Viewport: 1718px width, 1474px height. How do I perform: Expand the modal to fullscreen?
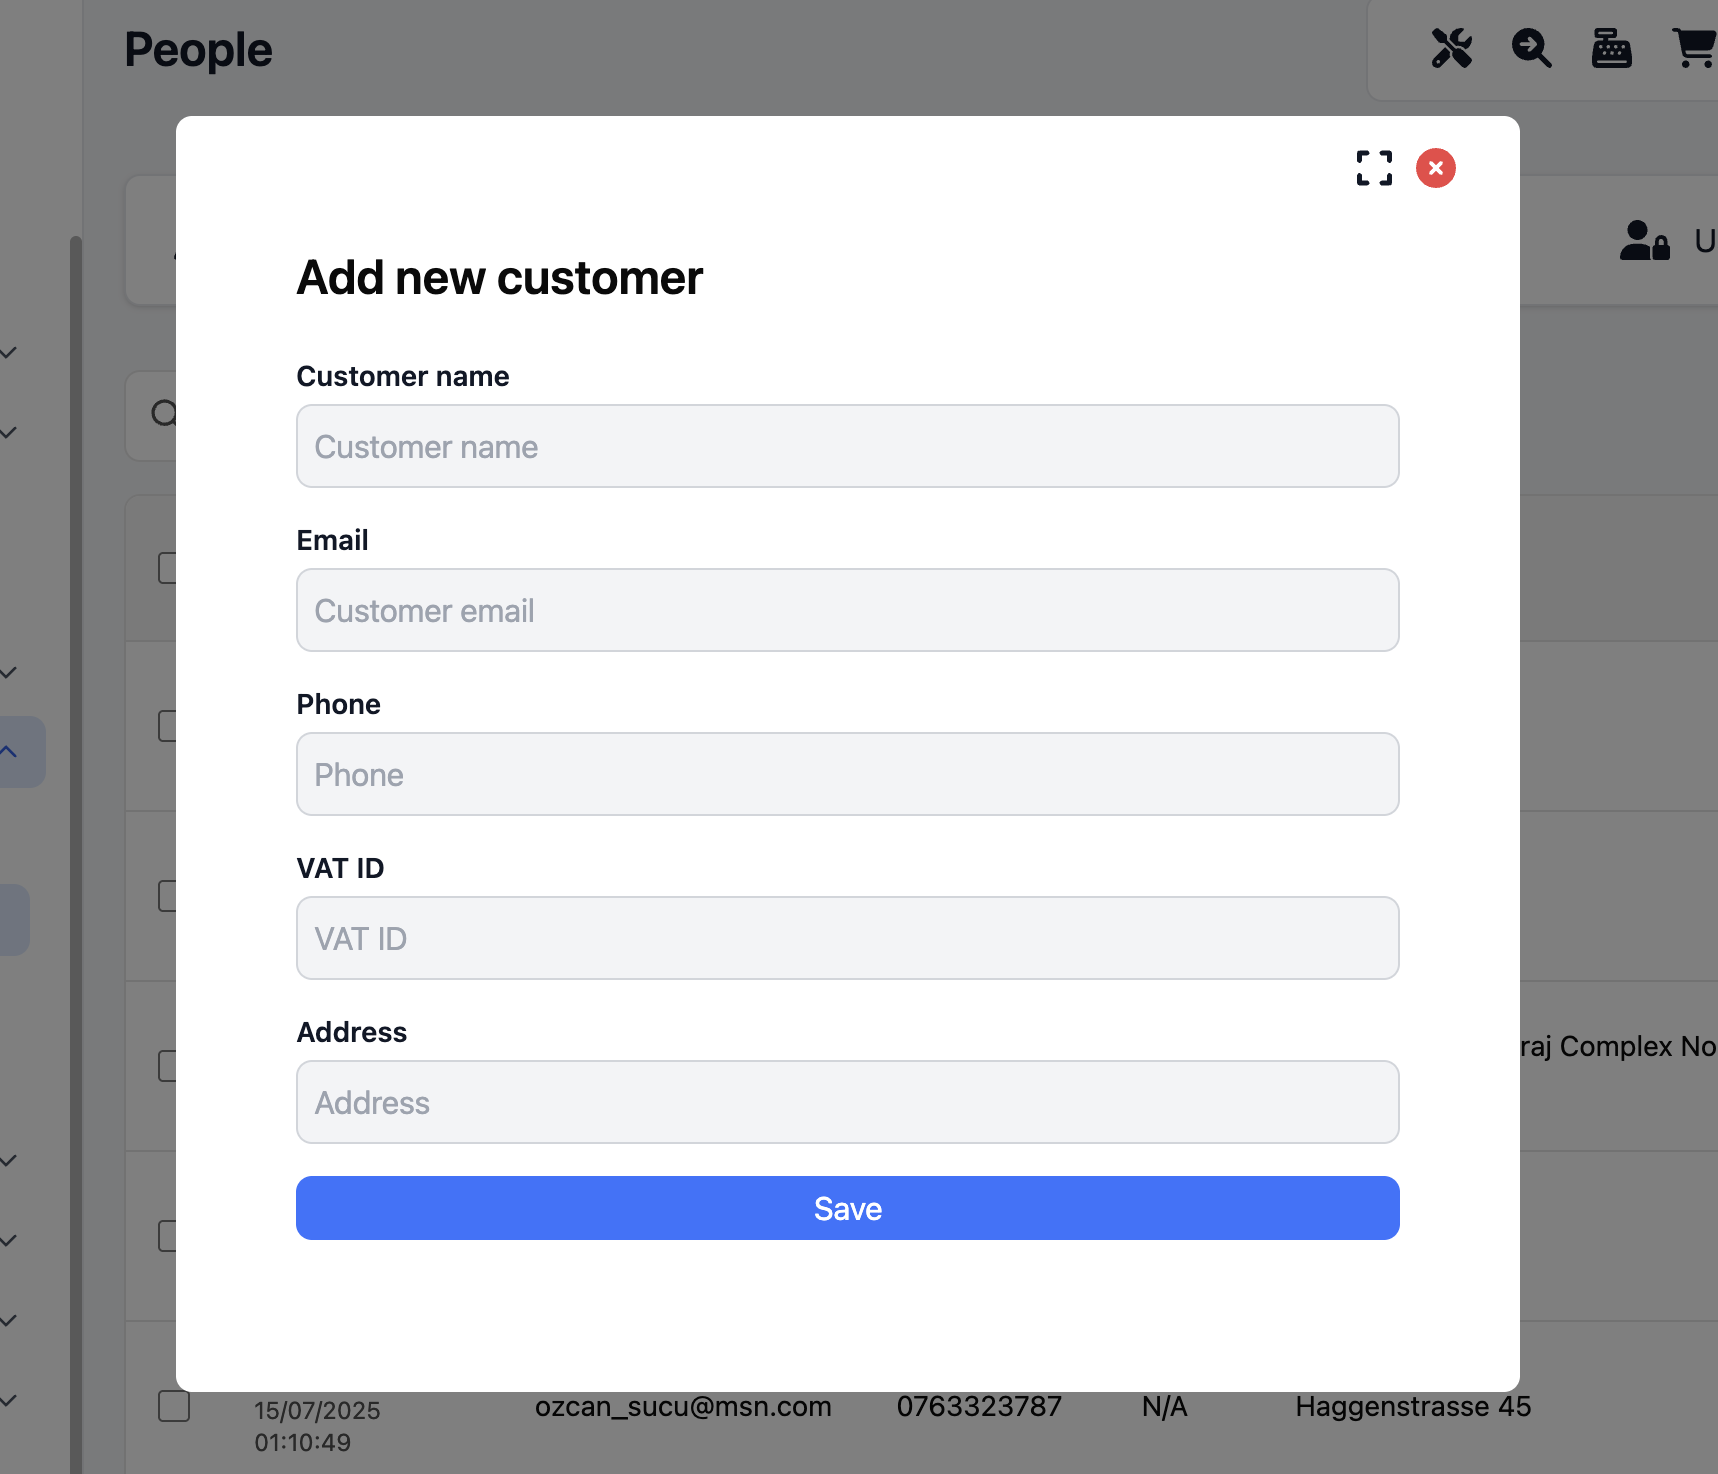1374,168
